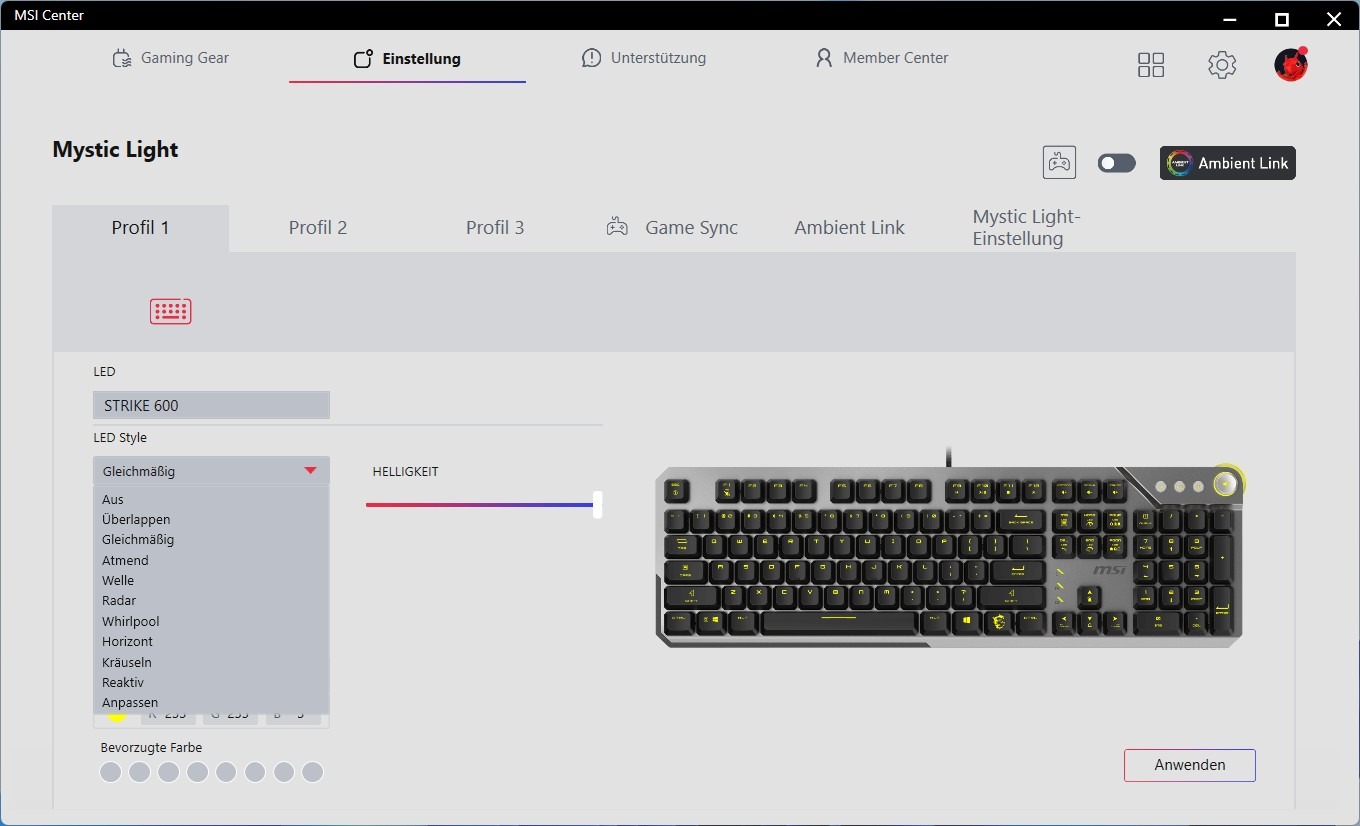Select the Profil 3 tab
1360x826 pixels.
click(x=495, y=228)
